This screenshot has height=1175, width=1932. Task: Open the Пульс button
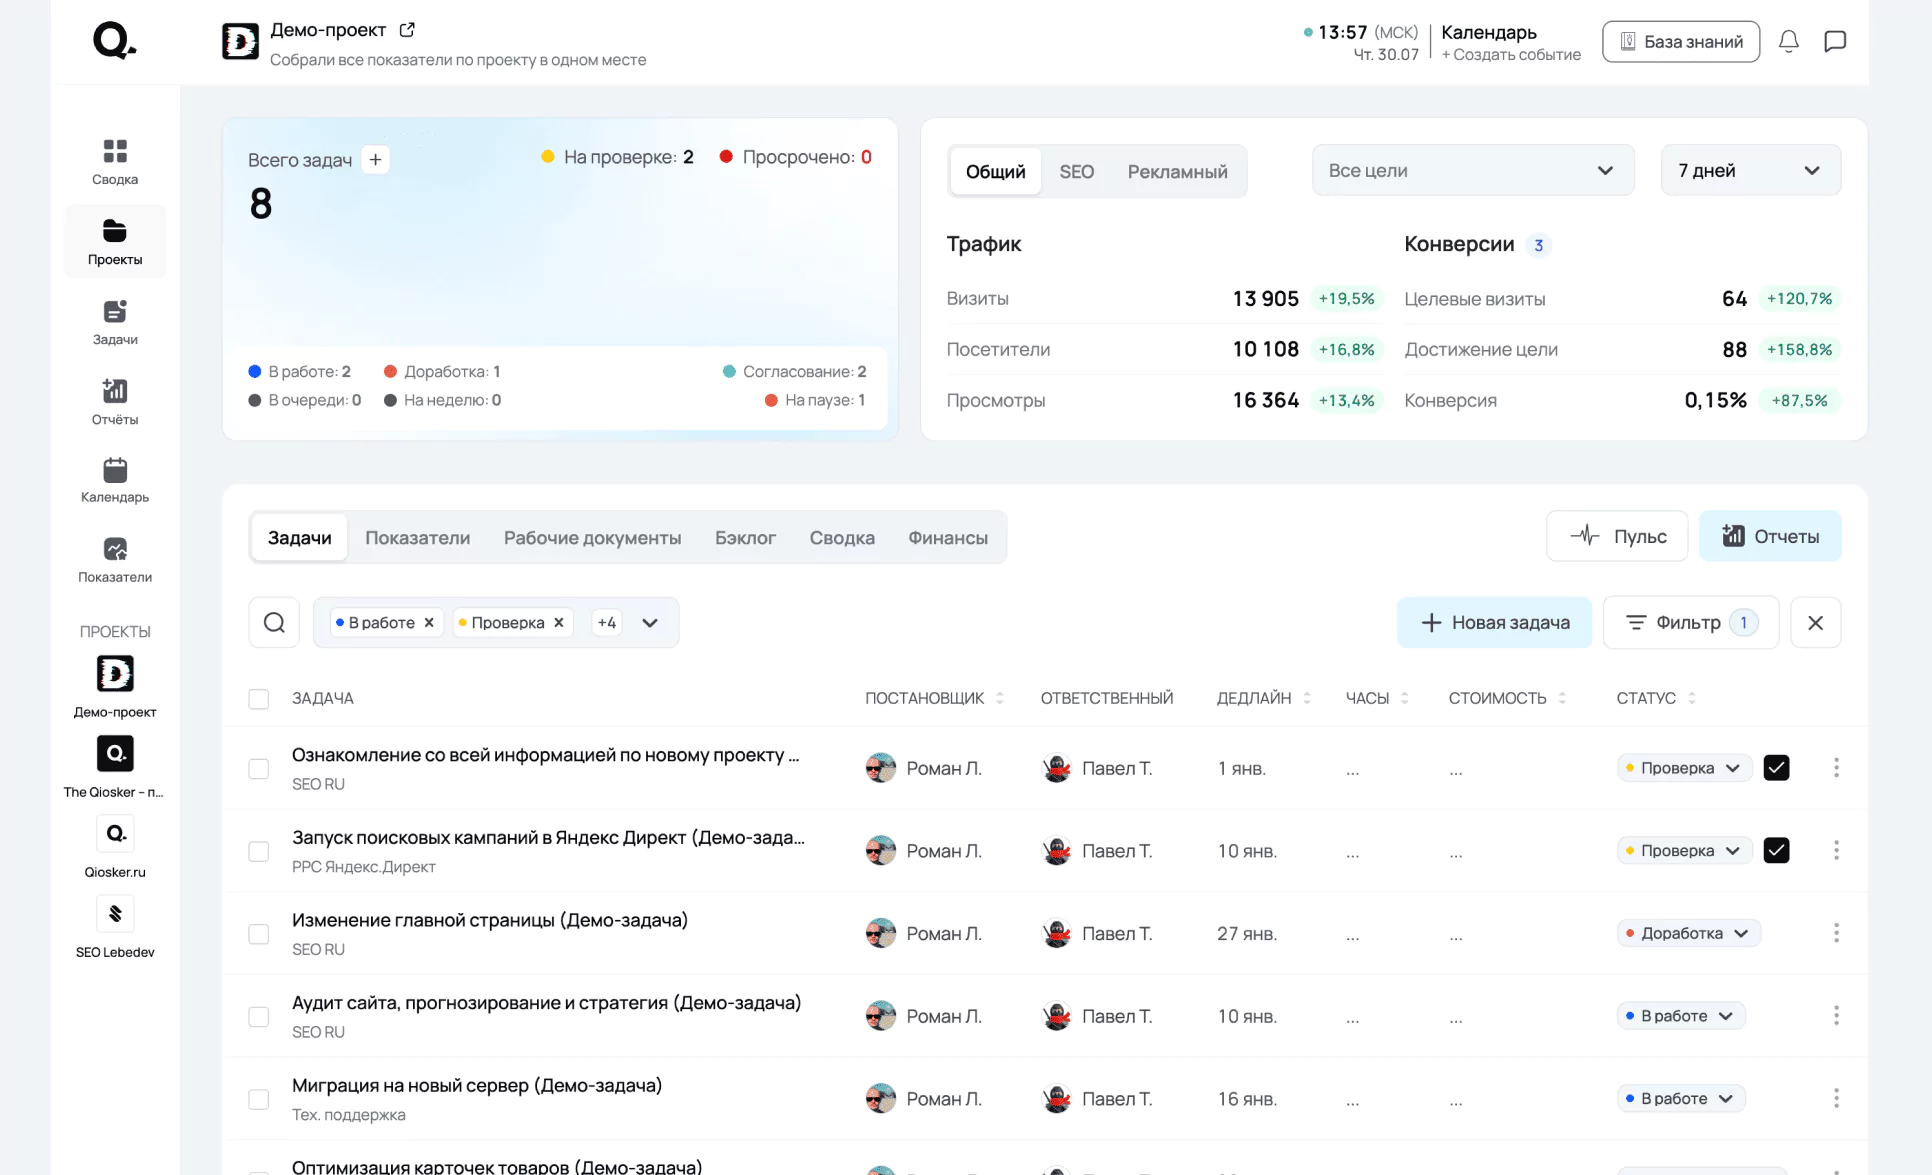coord(1617,536)
